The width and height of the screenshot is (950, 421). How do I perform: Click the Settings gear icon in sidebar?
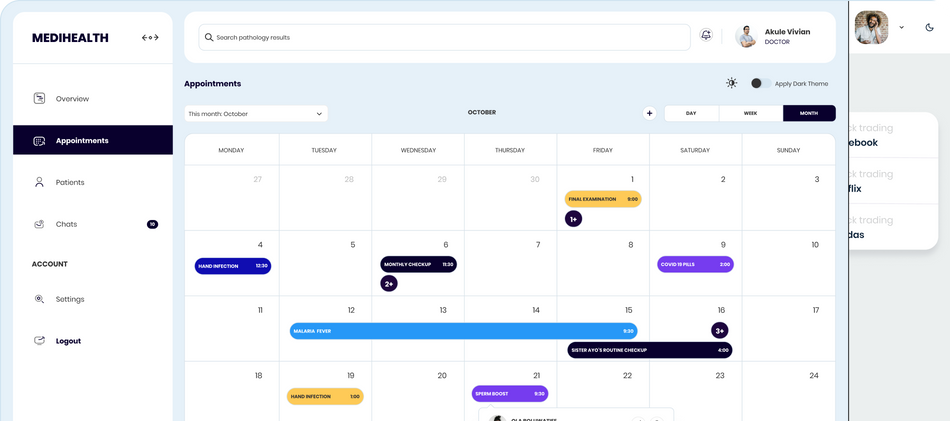coord(39,299)
